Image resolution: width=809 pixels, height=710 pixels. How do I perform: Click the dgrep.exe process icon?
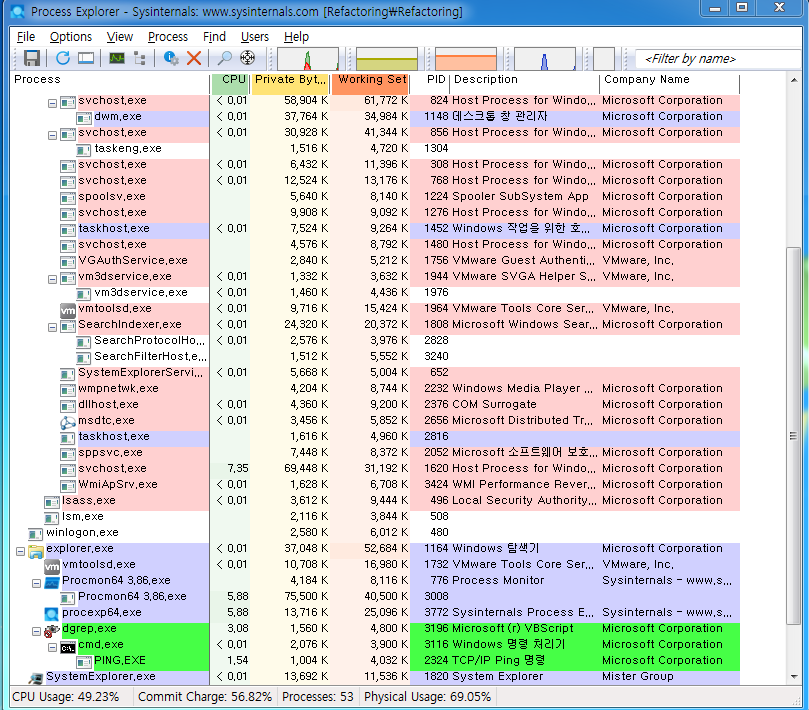pyautogui.click(x=52, y=630)
